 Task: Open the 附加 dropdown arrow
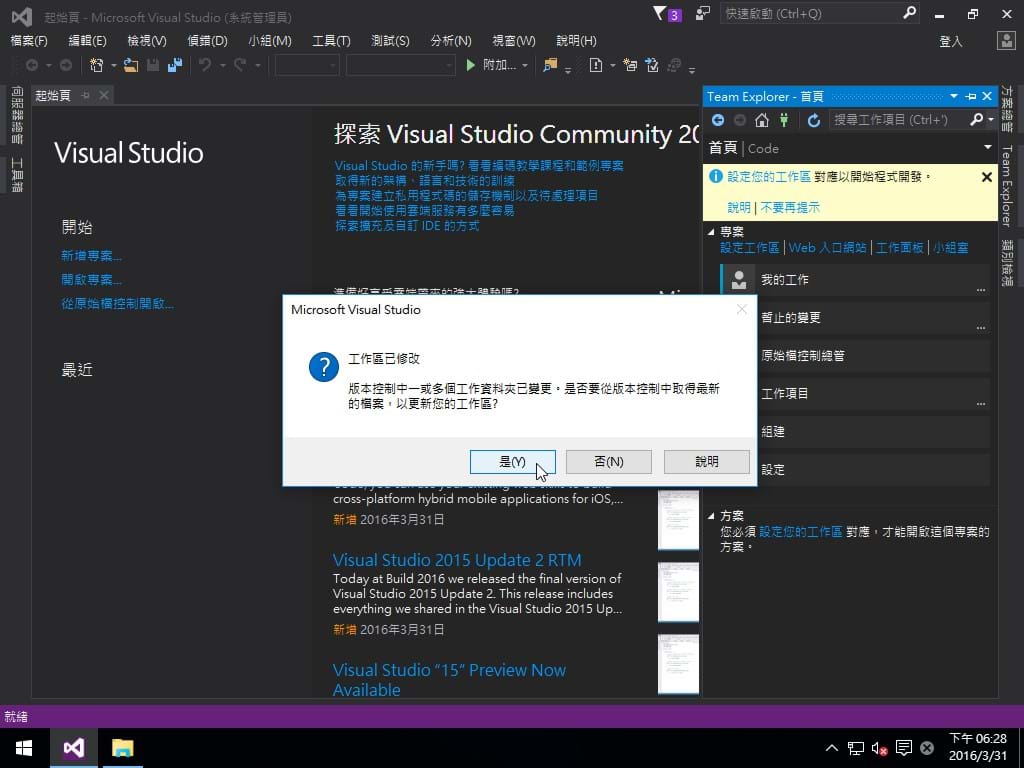525,66
